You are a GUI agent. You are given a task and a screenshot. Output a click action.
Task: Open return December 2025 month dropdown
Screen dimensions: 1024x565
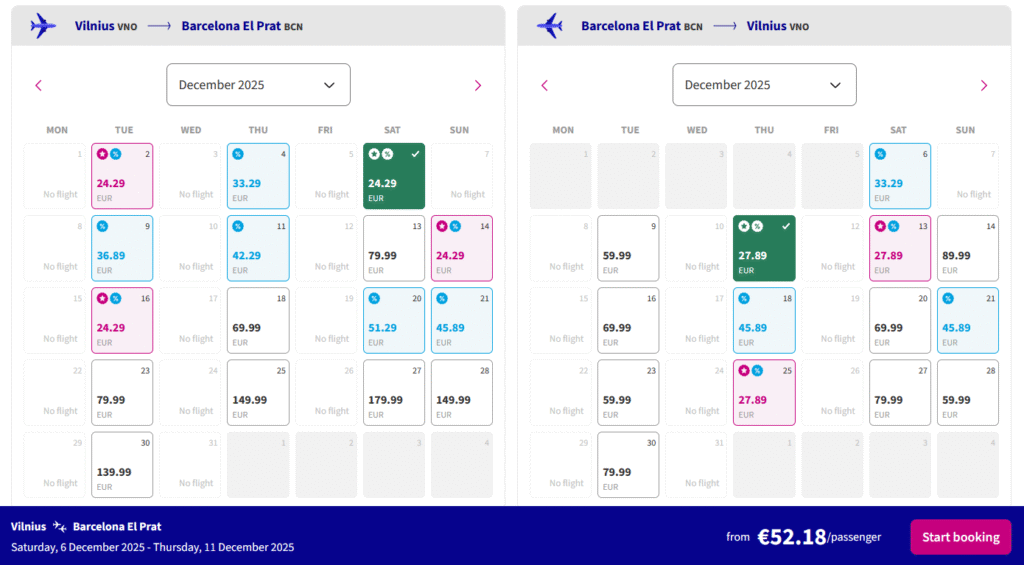pos(764,85)
